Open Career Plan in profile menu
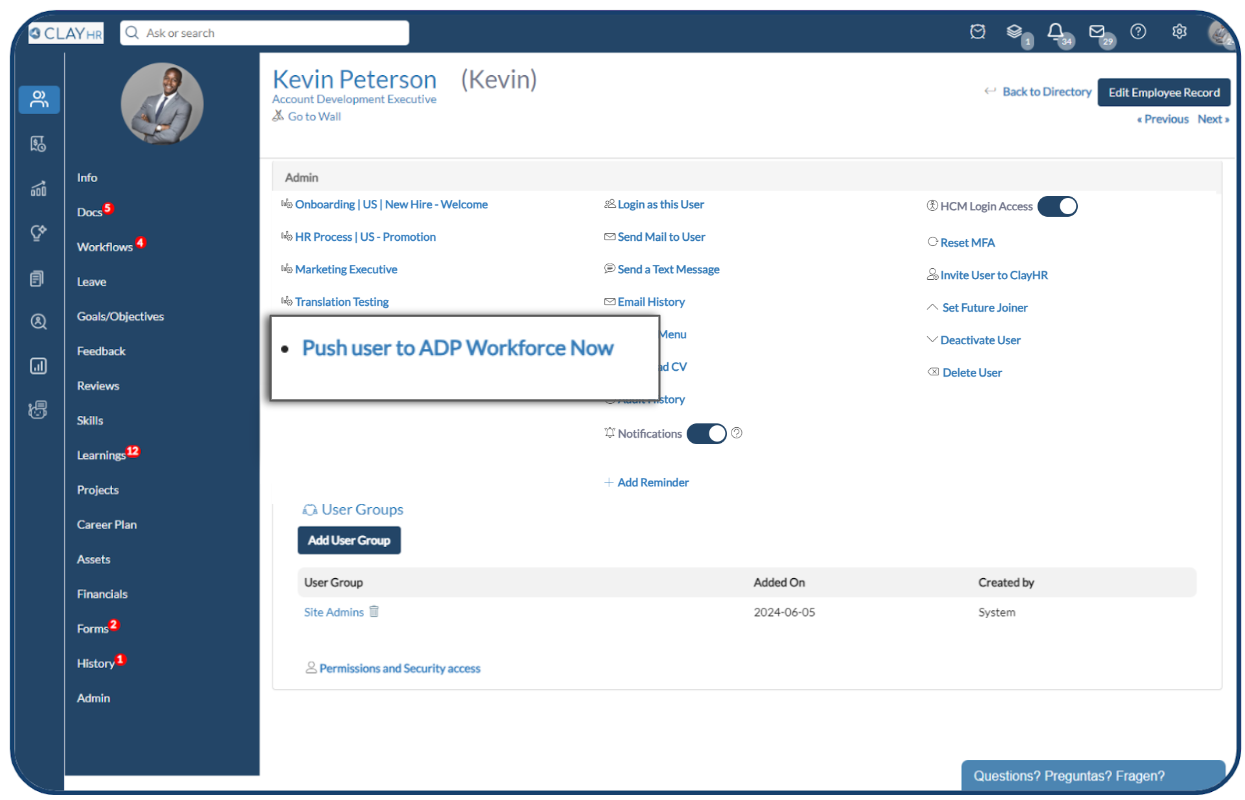The width and height of the screenshot is (1245, 800). pos(107,524)
